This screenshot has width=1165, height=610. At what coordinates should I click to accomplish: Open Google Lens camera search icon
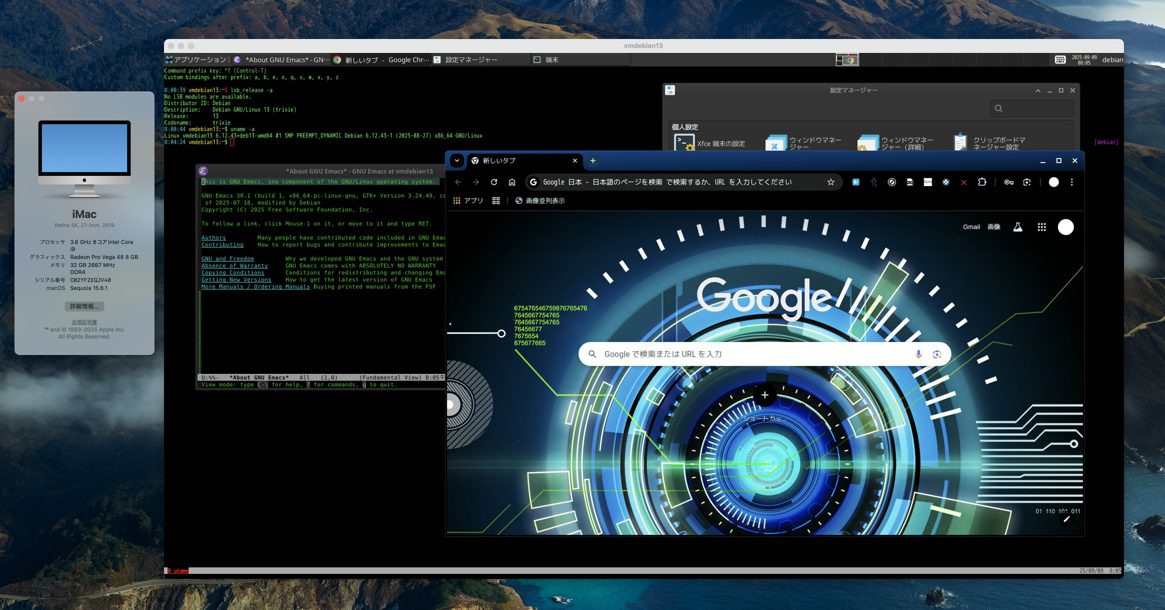click(x=937, y=354)
